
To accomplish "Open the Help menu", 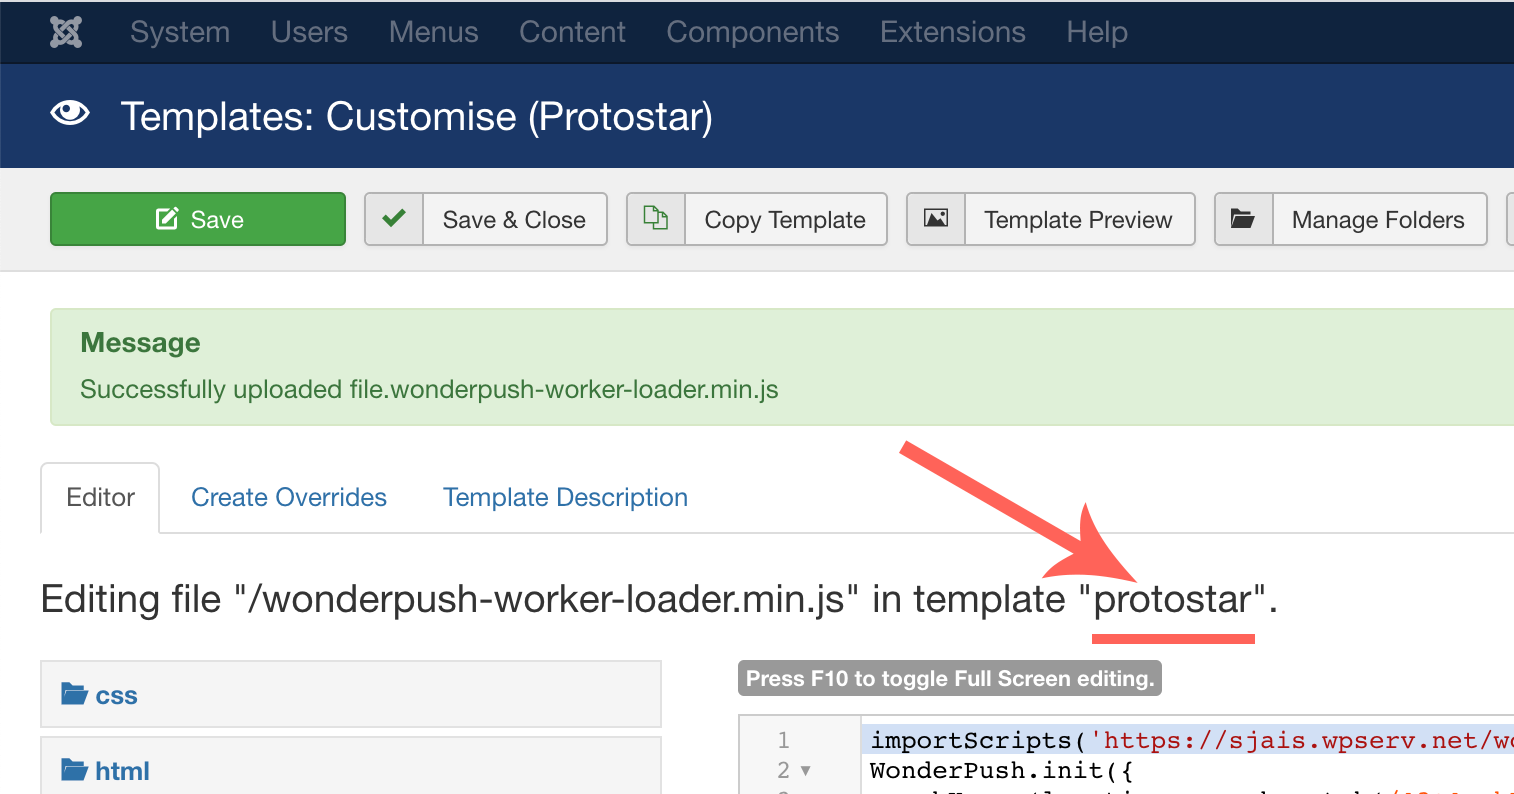I will coord(1097,32).
